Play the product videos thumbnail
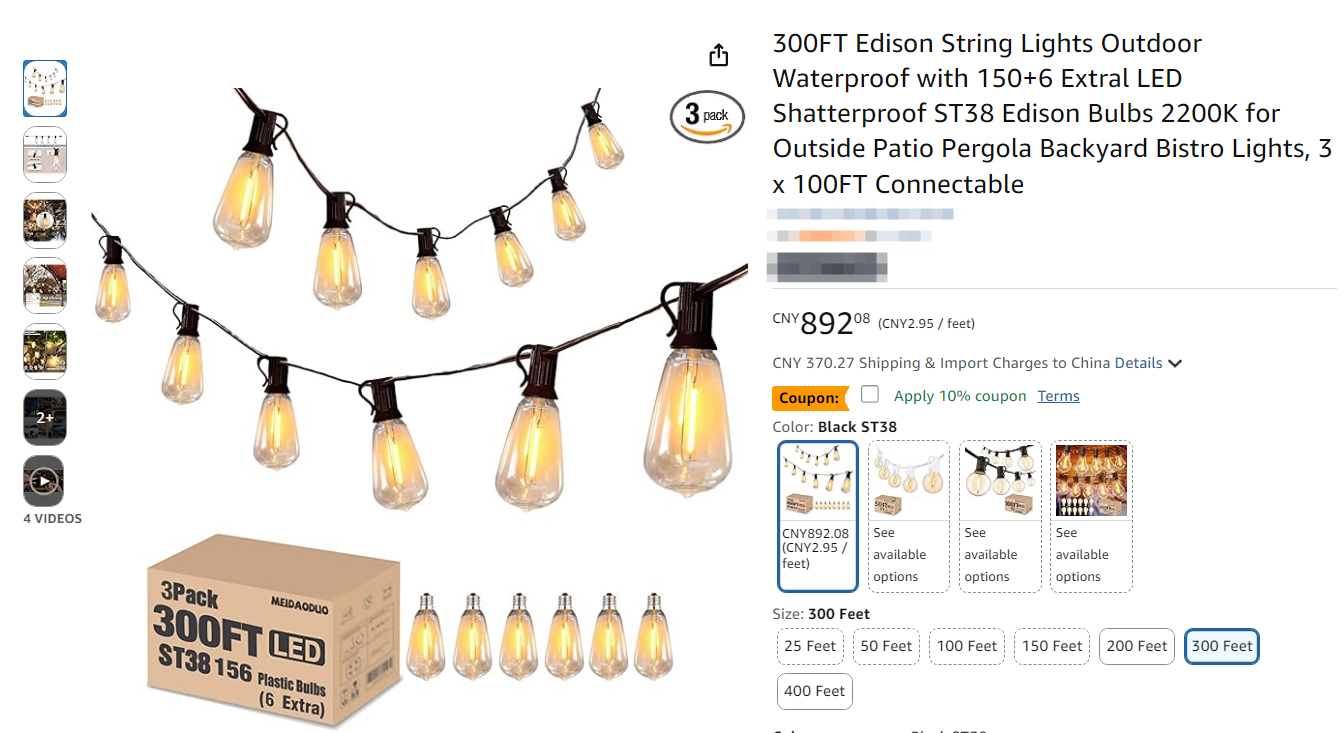1344x733 pixels. (x=45, y=482)
